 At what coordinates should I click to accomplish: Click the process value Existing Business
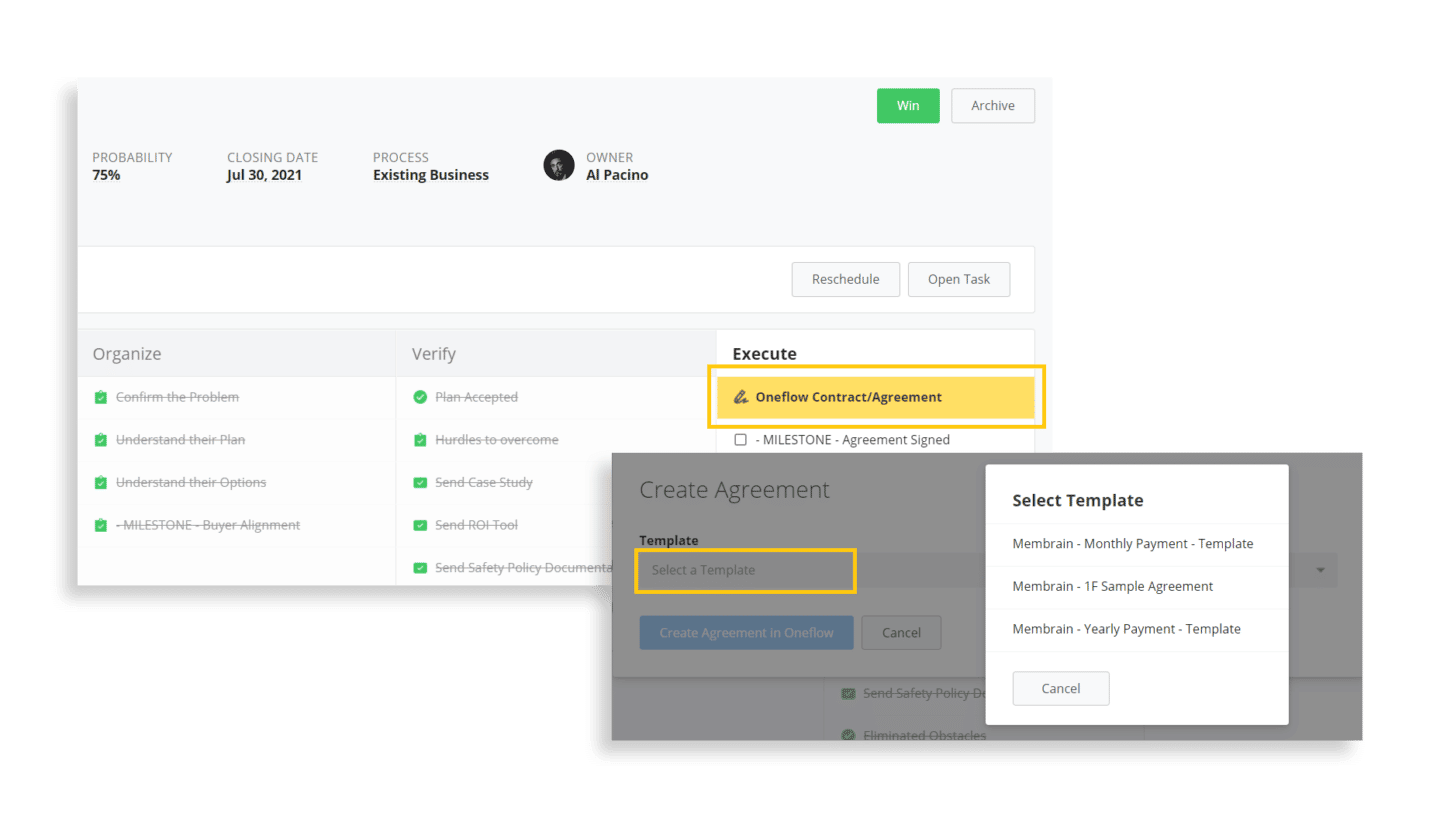click(431, 175)
